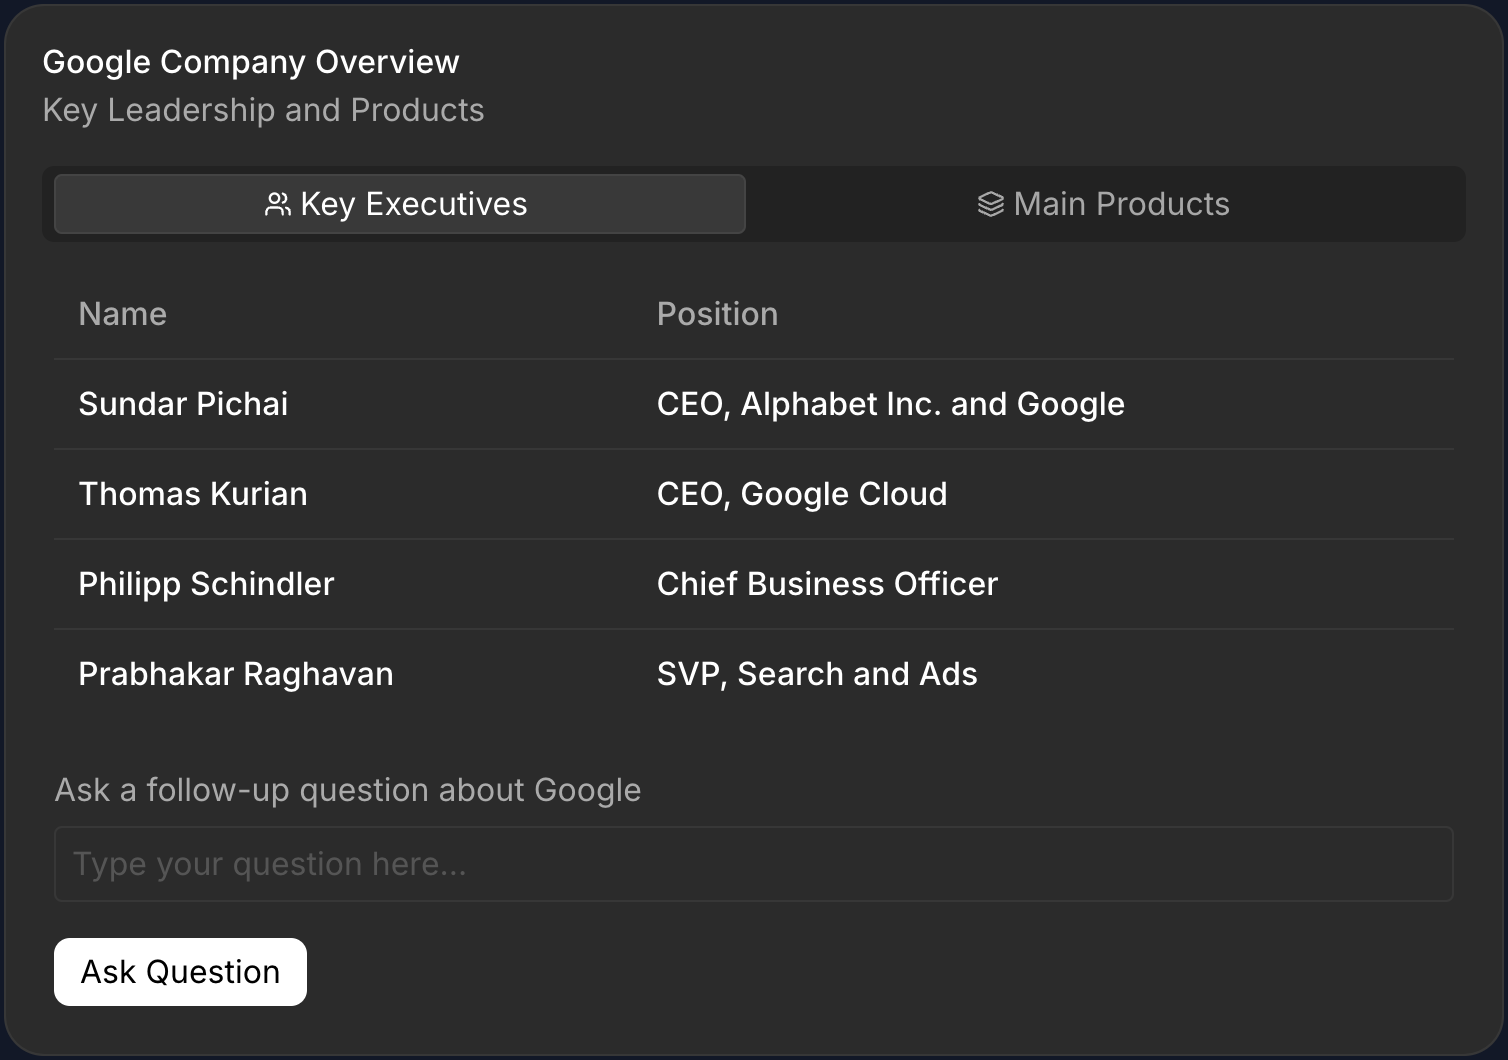Click the layers icon beside Main Products
The width and height of the screenshot is (1508, 1060).
click(990, 205)
